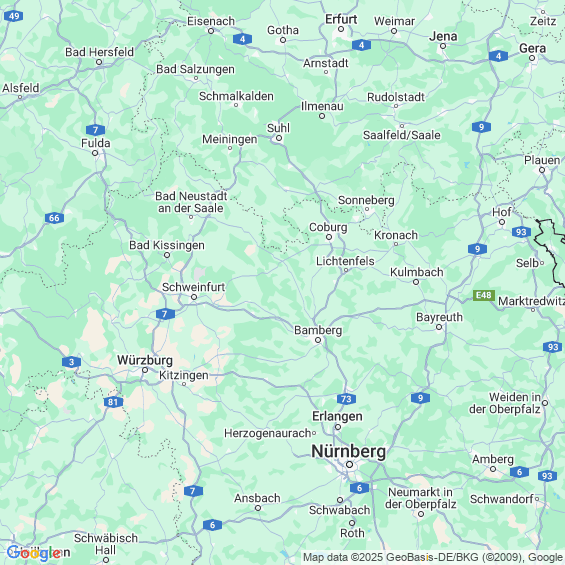Select the A7 shield above Fulda
This screenshot has height=565, width=565.
[x=95, y=130]
